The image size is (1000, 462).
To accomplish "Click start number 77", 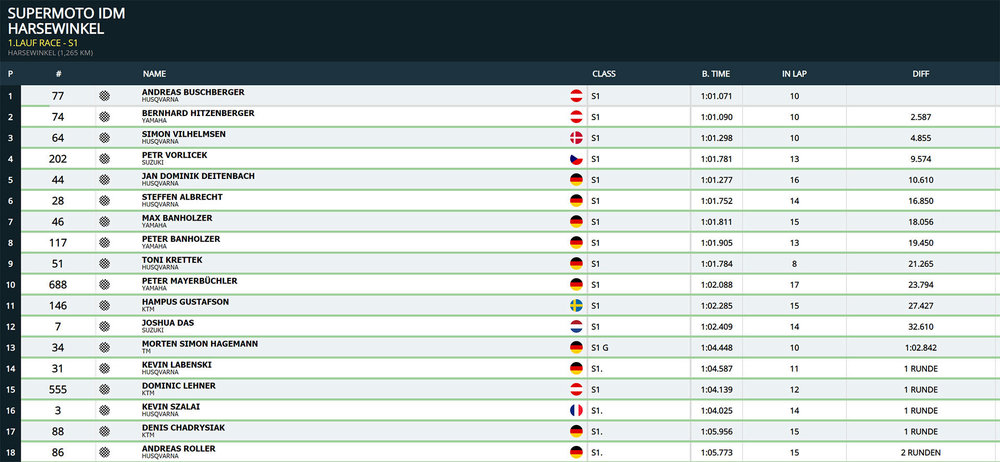I will tap(58, 96).
